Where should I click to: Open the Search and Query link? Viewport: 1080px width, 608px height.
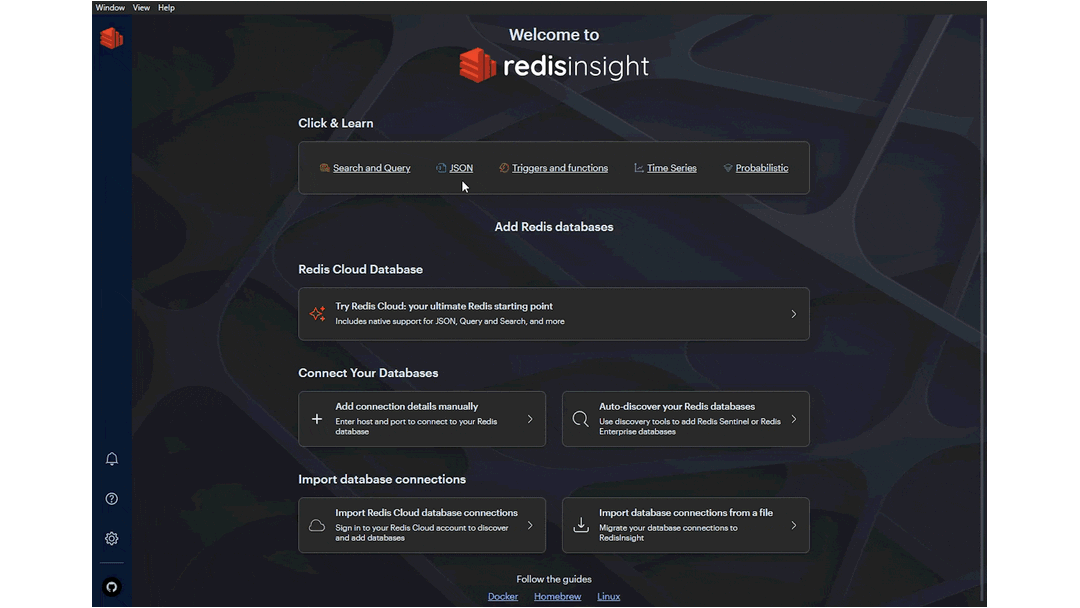[x=371, y=168]
